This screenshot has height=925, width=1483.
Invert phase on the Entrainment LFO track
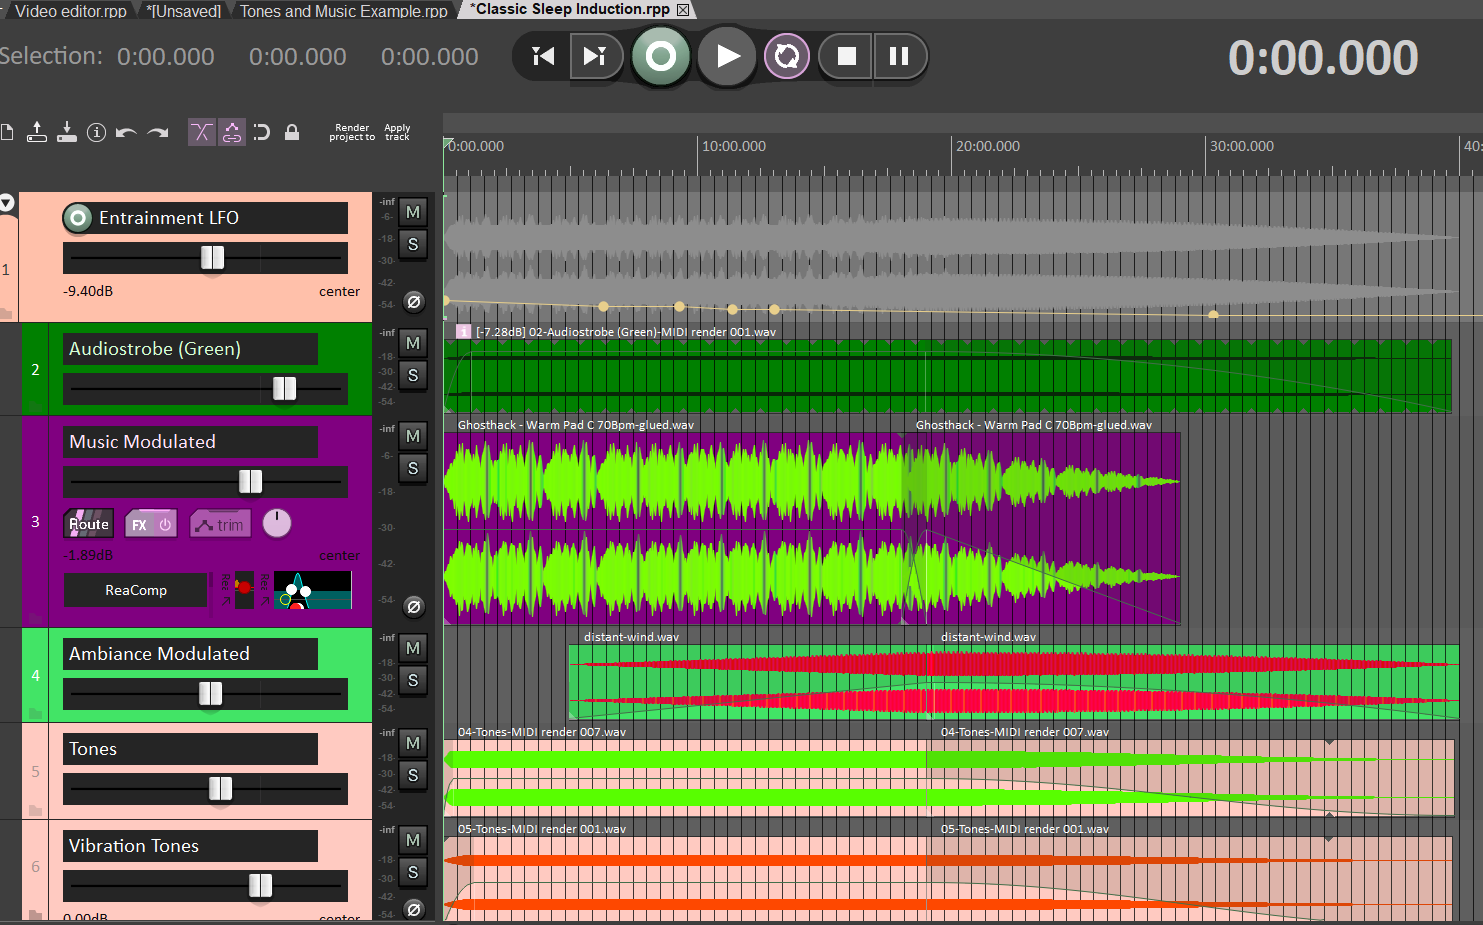413,302
